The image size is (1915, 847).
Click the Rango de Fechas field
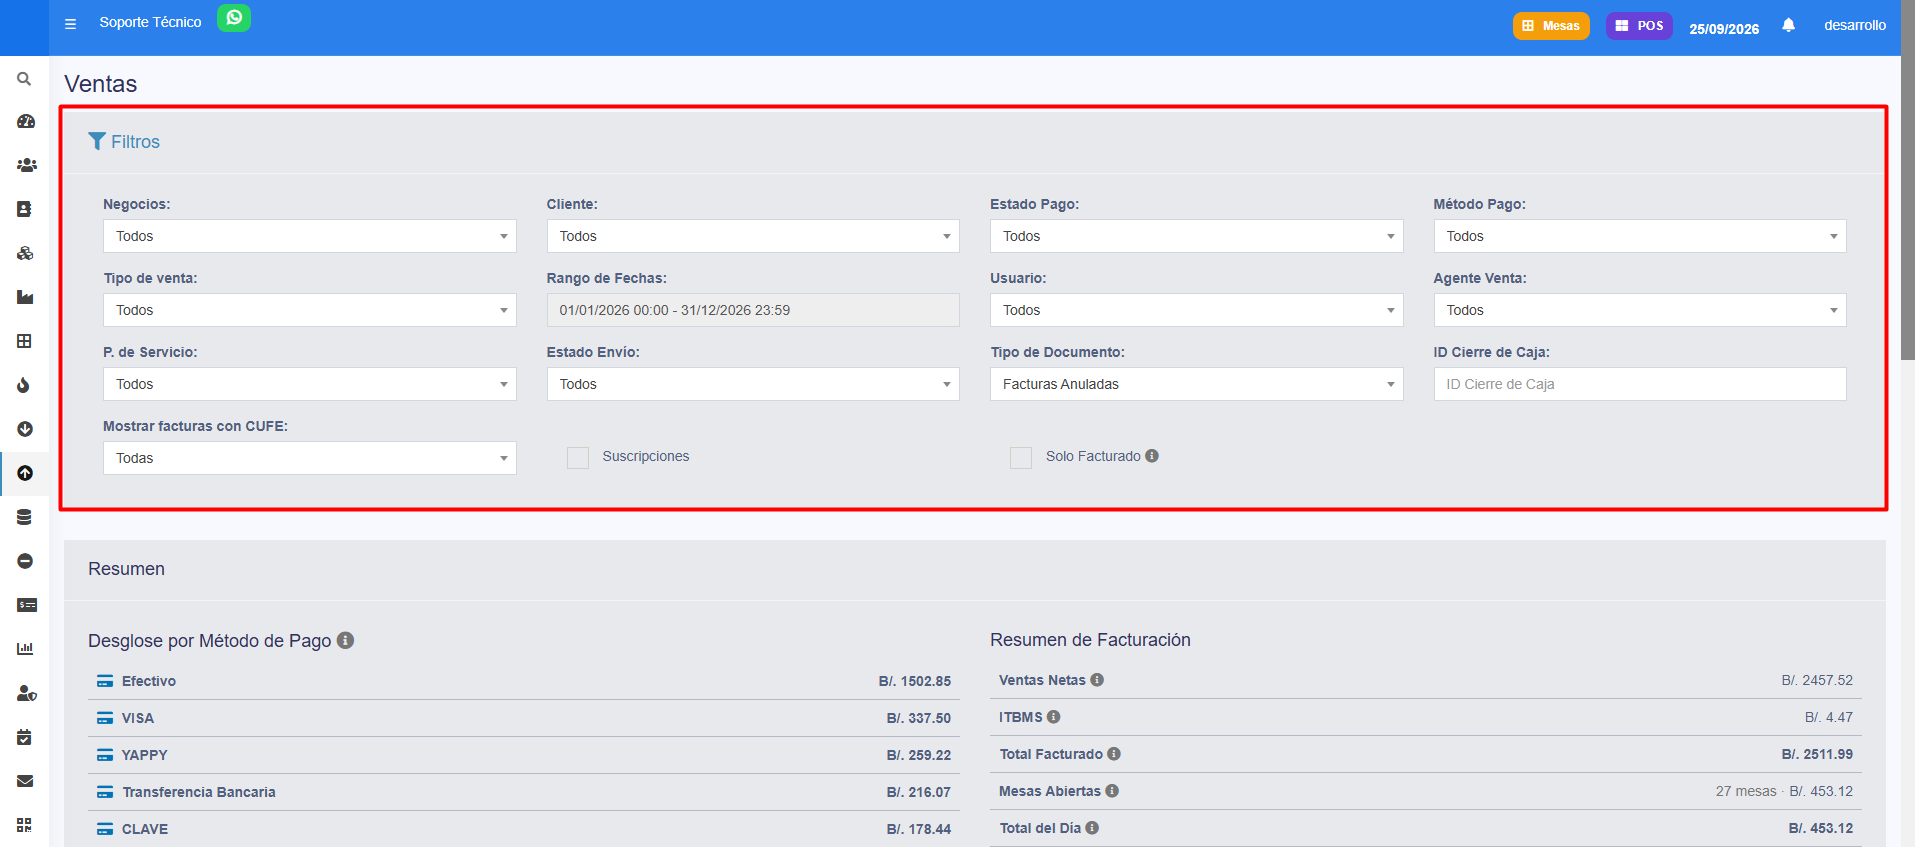pos(753,310)
